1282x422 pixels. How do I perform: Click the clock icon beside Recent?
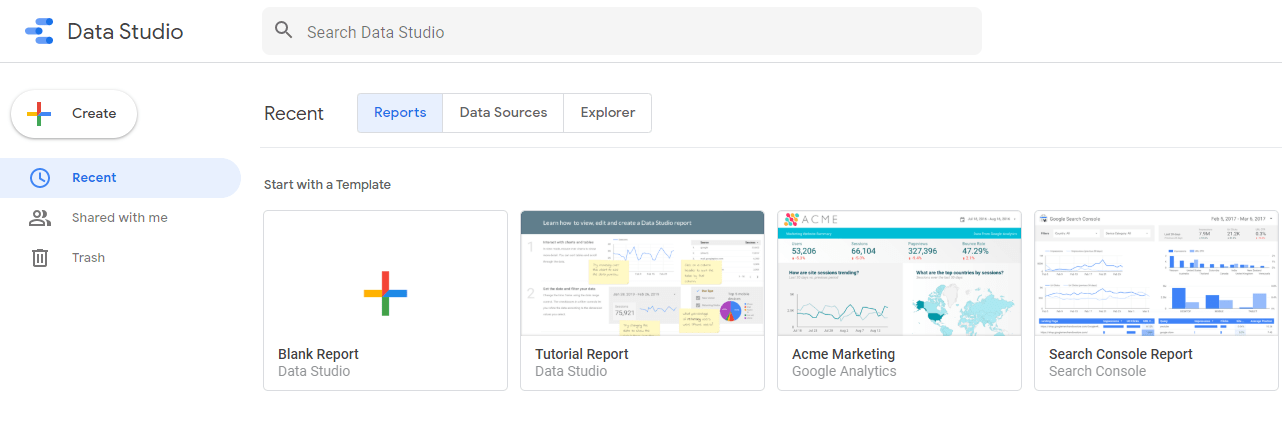coord(40,178)
